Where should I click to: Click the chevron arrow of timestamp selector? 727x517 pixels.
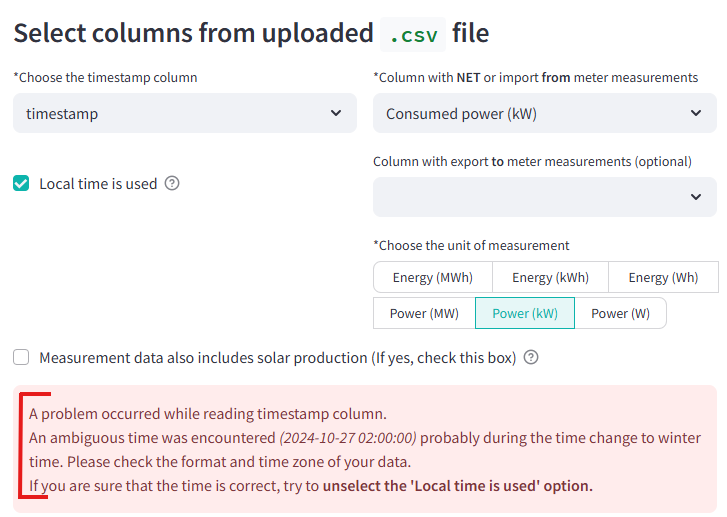pyautogui.click(x=336, y=113)
